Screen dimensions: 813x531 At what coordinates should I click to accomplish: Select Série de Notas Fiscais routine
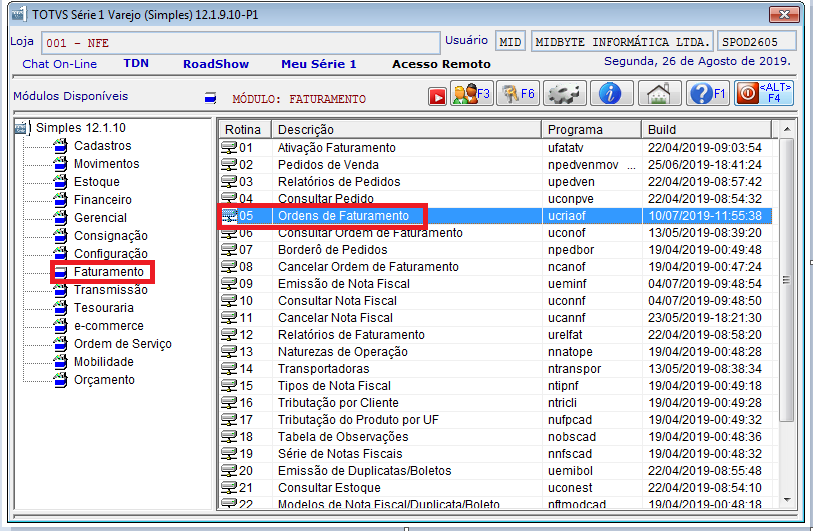click(496, 454)
